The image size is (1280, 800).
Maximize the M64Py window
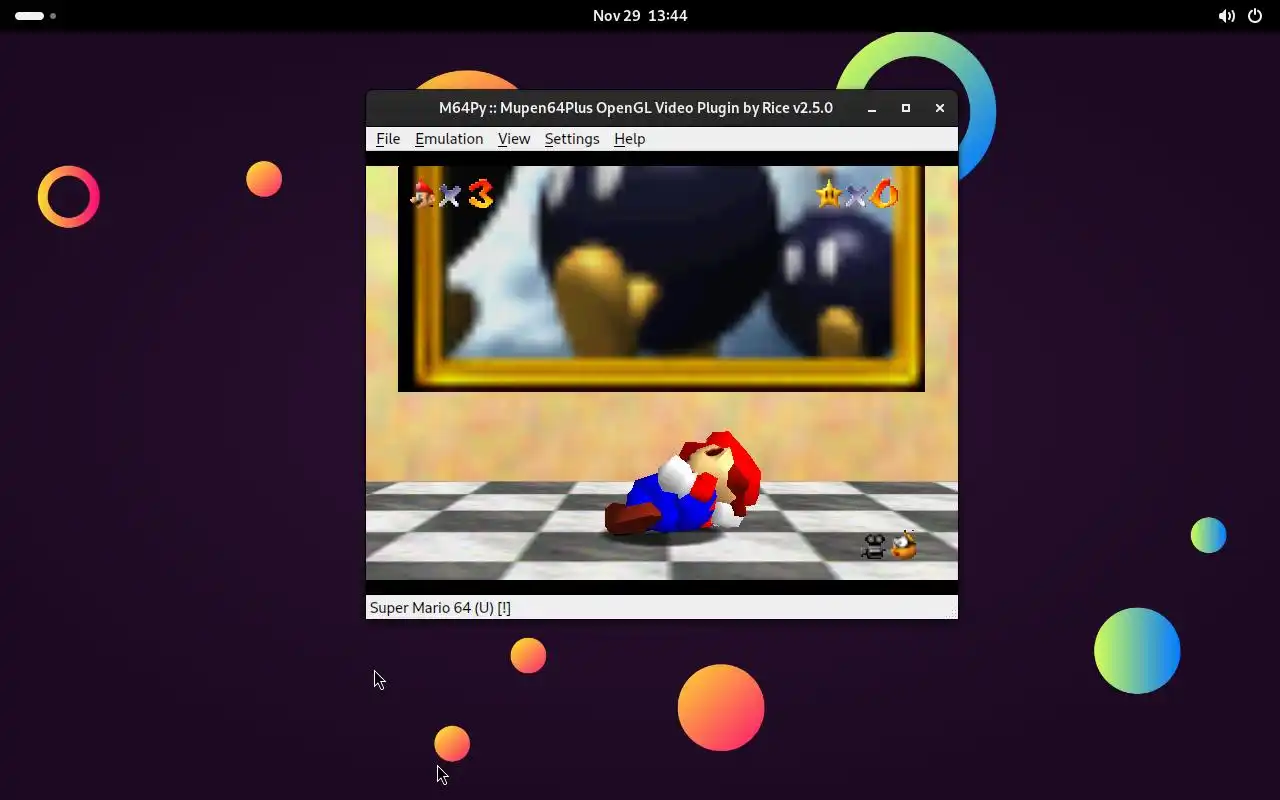906,108
